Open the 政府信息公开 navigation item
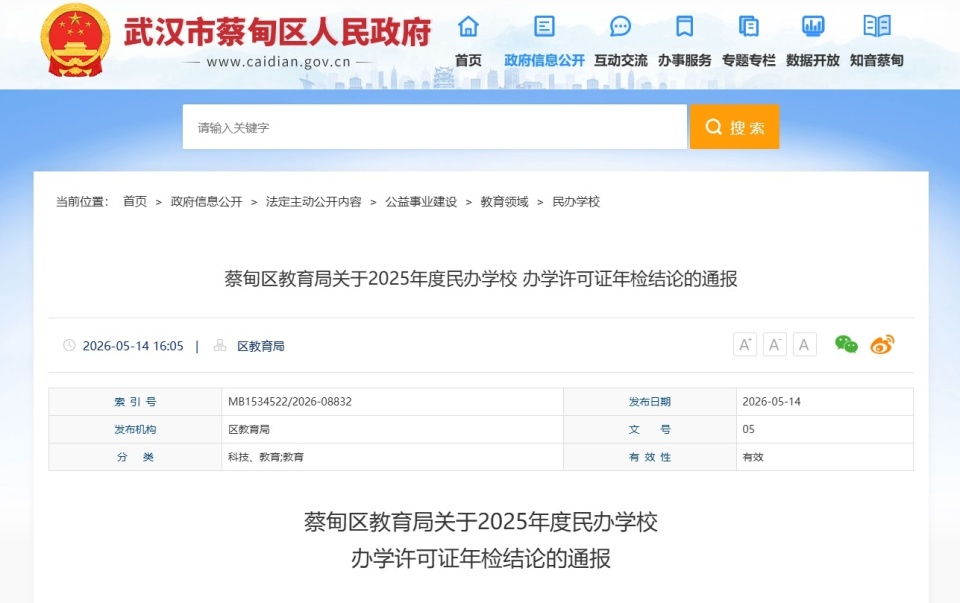The image size is (960, 603). coord(544,60)
